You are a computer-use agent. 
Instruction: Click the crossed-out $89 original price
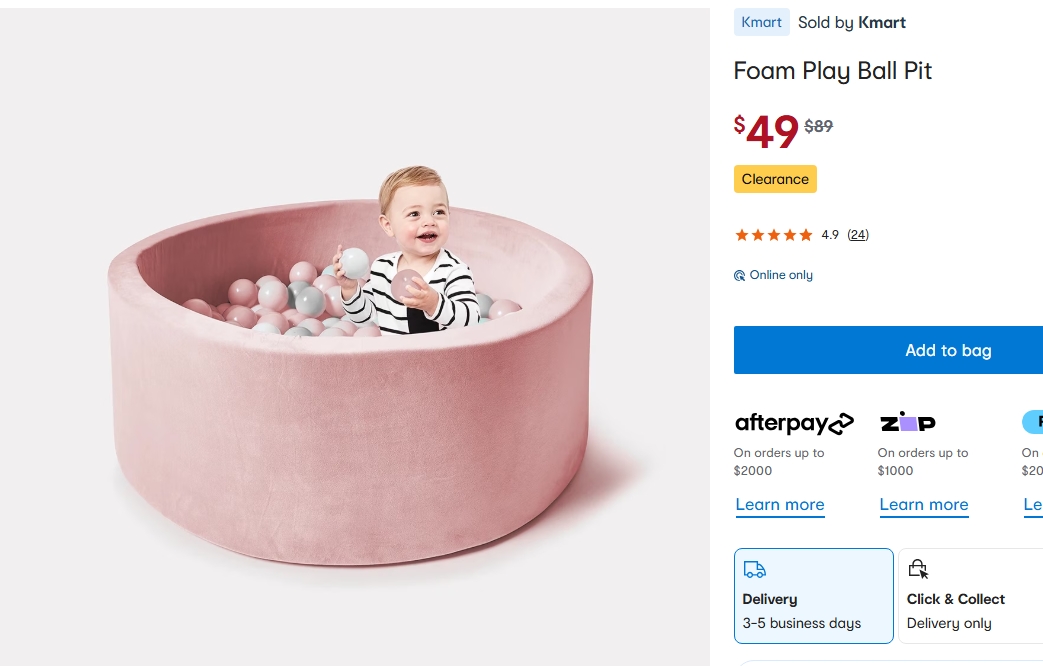(x=819, y=126)
